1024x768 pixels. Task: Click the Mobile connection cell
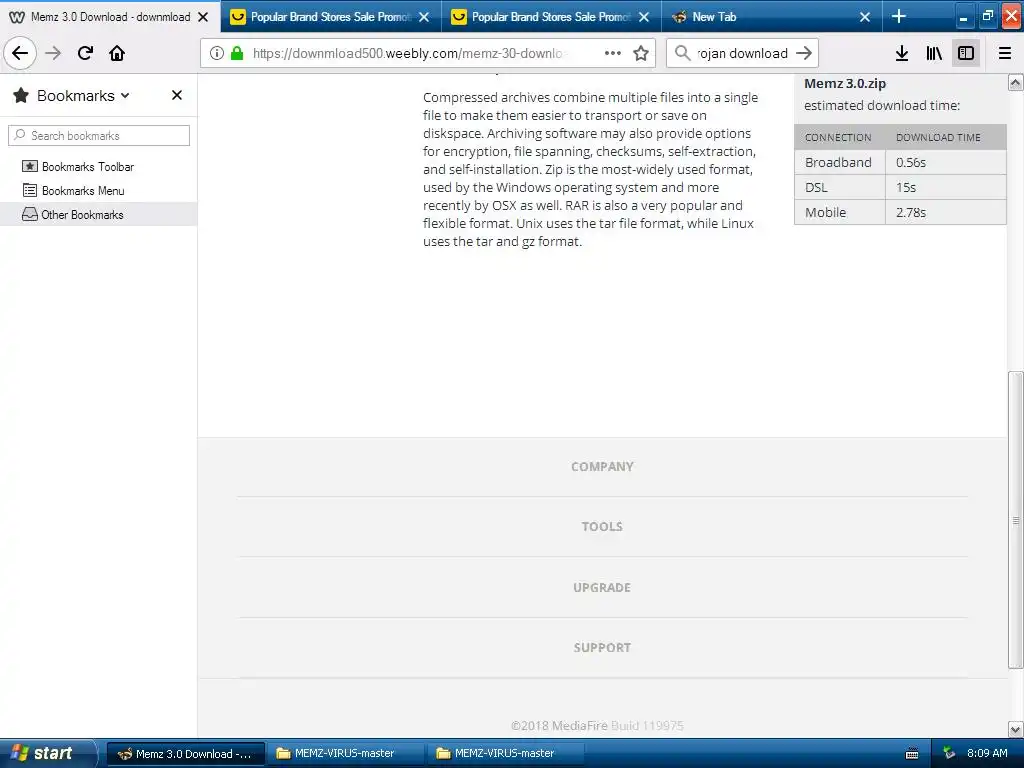click(839, 212)
